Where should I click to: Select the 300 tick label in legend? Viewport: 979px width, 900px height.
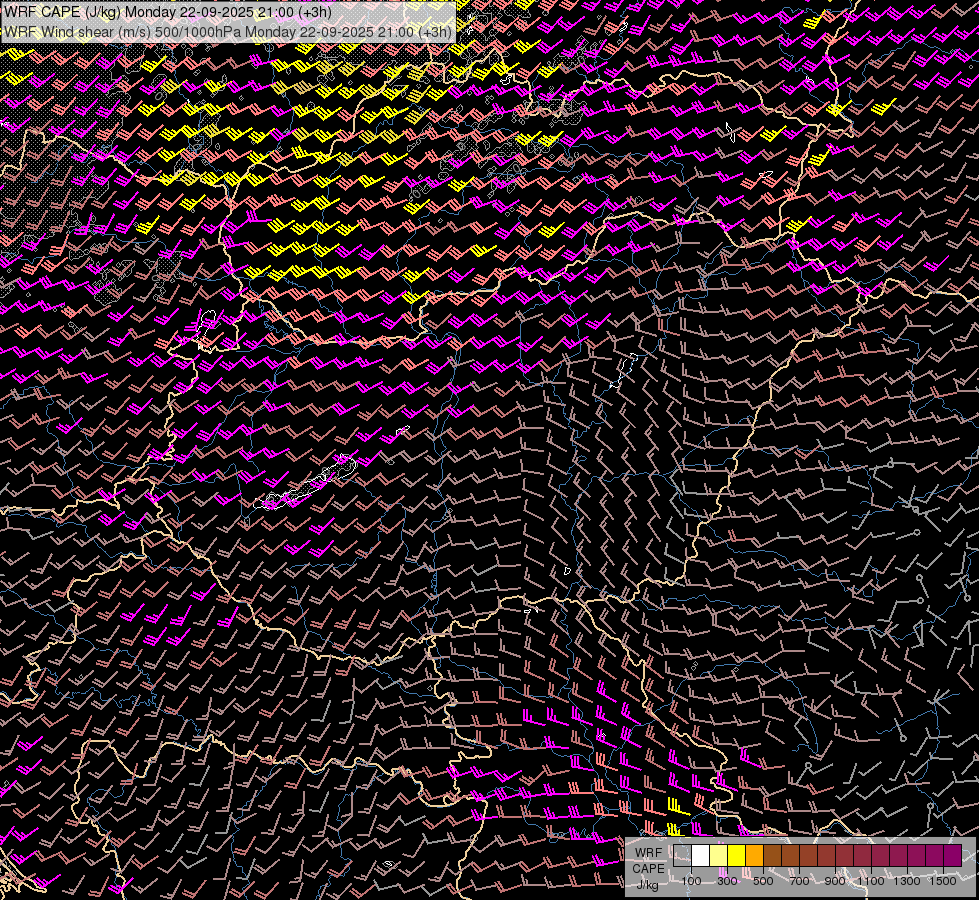pyautogui.click(x=727, y=881)
